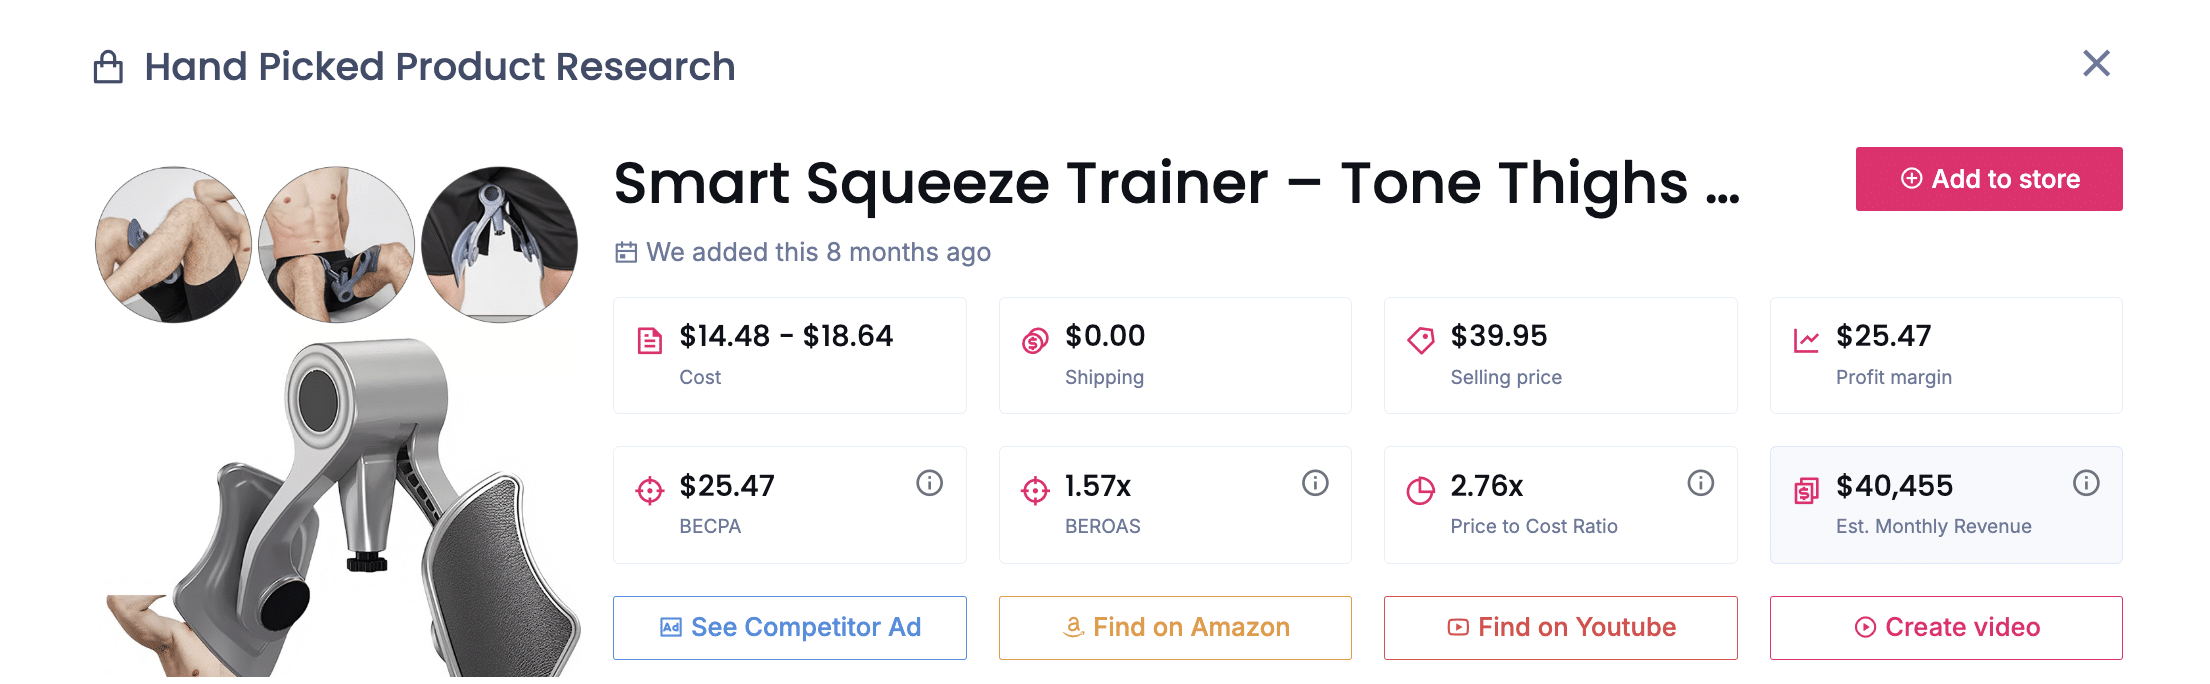Show the Est. Monthly Revenue info tooltip
The width and height of the screenshot is (2210, 684).
click(2086, 483)
